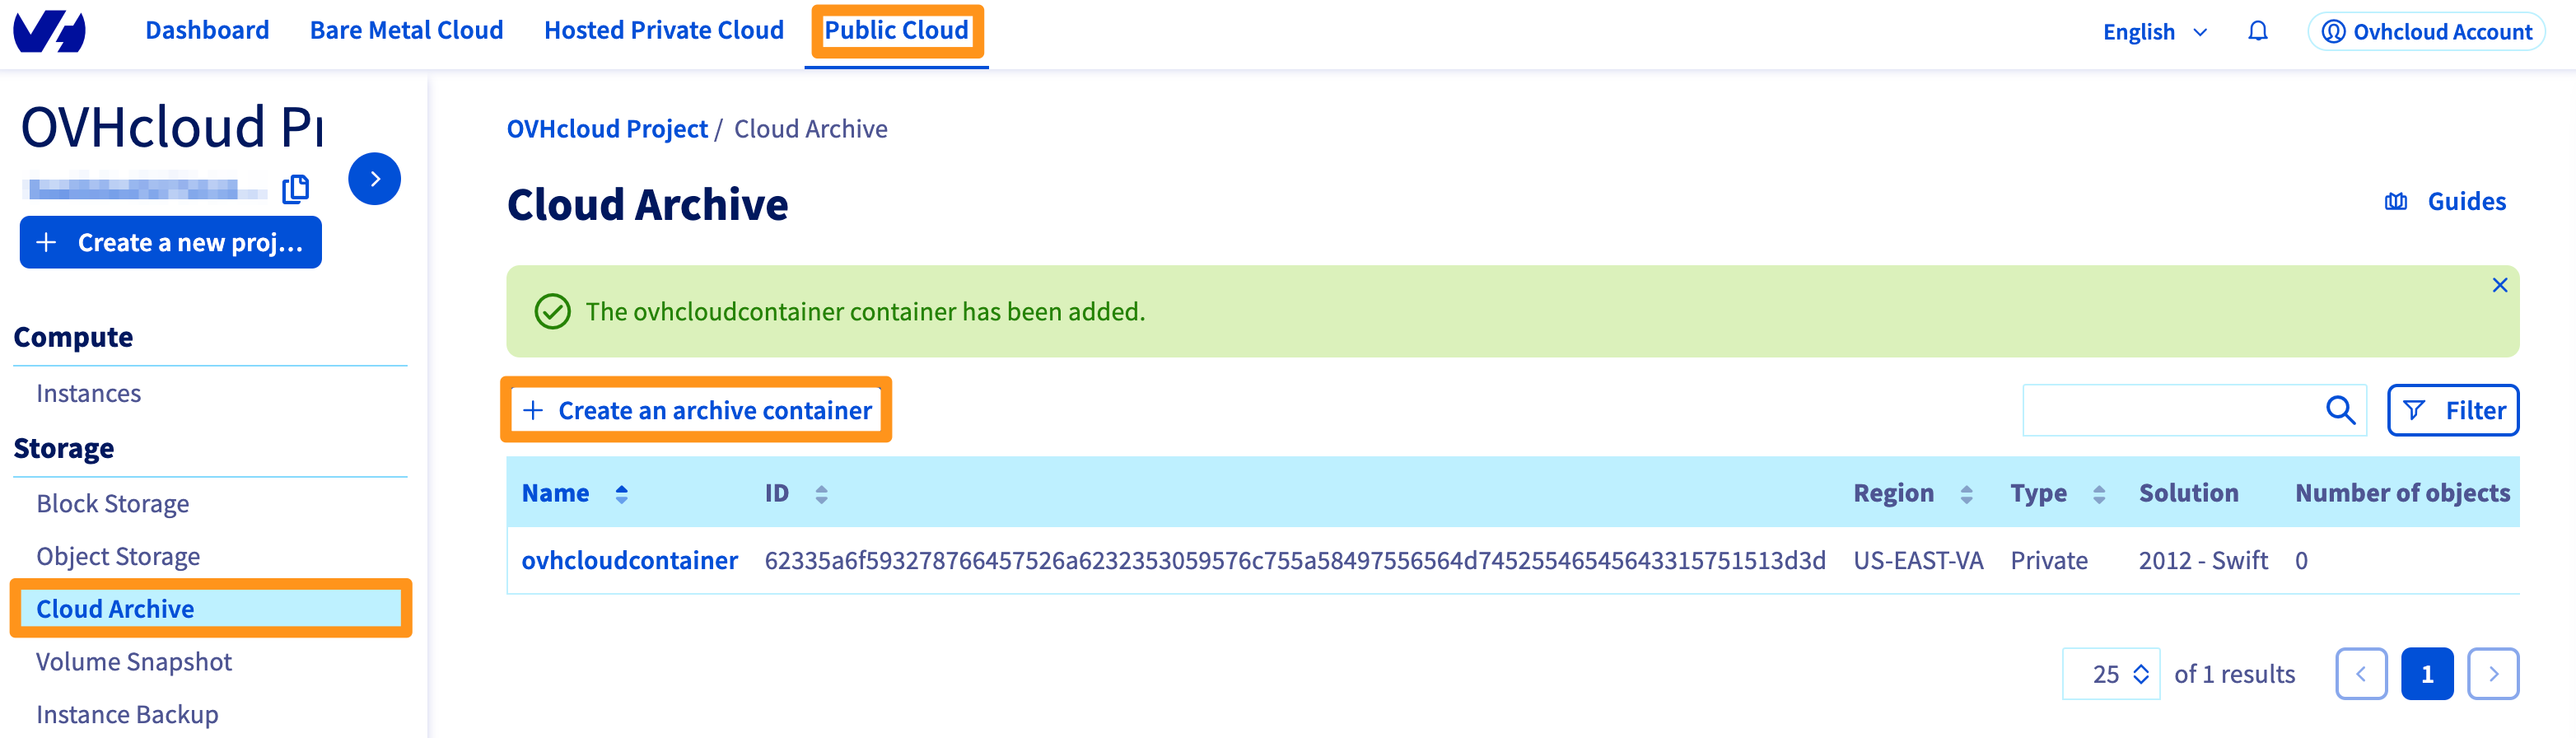This screenshot has height=738, width=2576.
Task: Expand the English language dropdown
Action: tap(2155, 32)
